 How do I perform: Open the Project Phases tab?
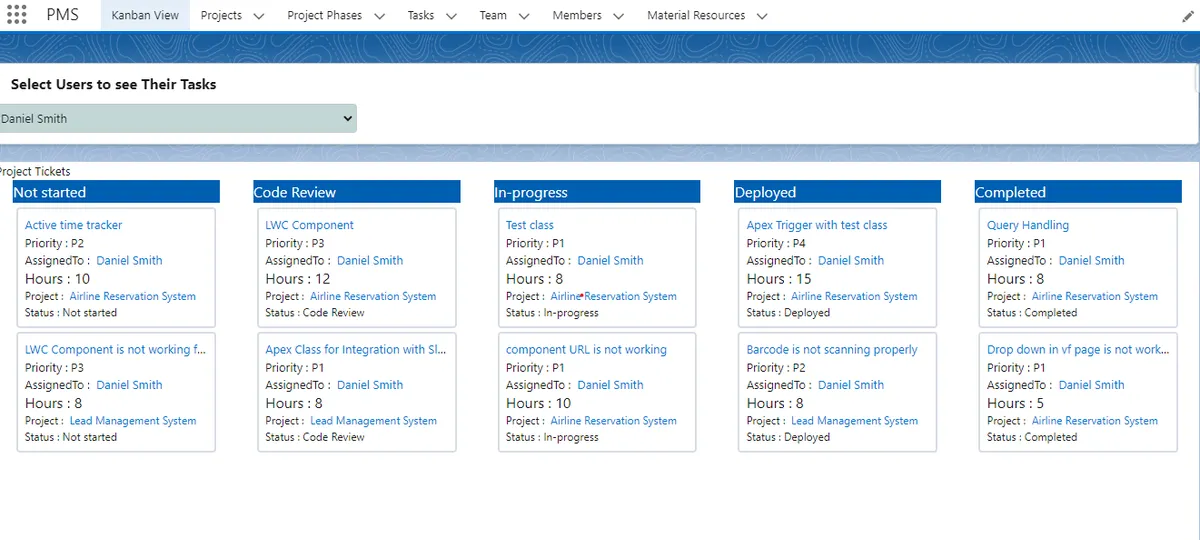click(325, 16)
